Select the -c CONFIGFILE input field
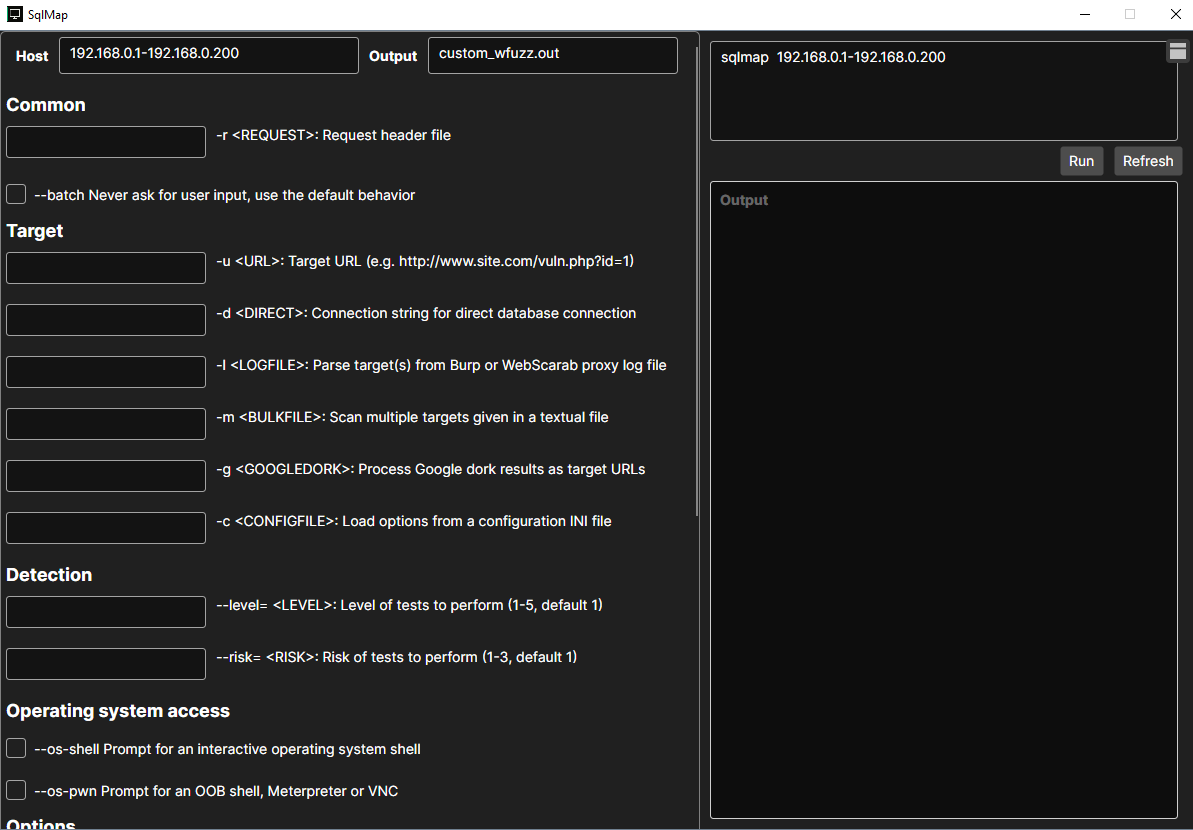 [106, 527]
